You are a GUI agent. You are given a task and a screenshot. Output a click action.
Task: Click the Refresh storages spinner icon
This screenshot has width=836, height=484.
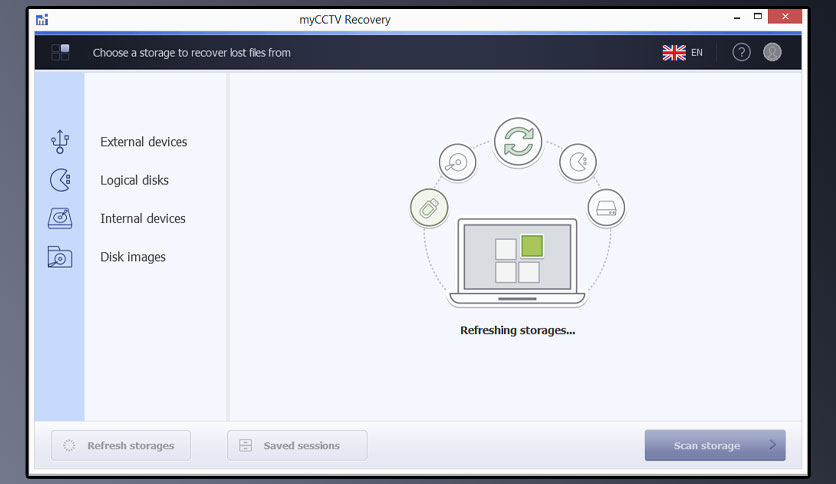coord(69,446)
